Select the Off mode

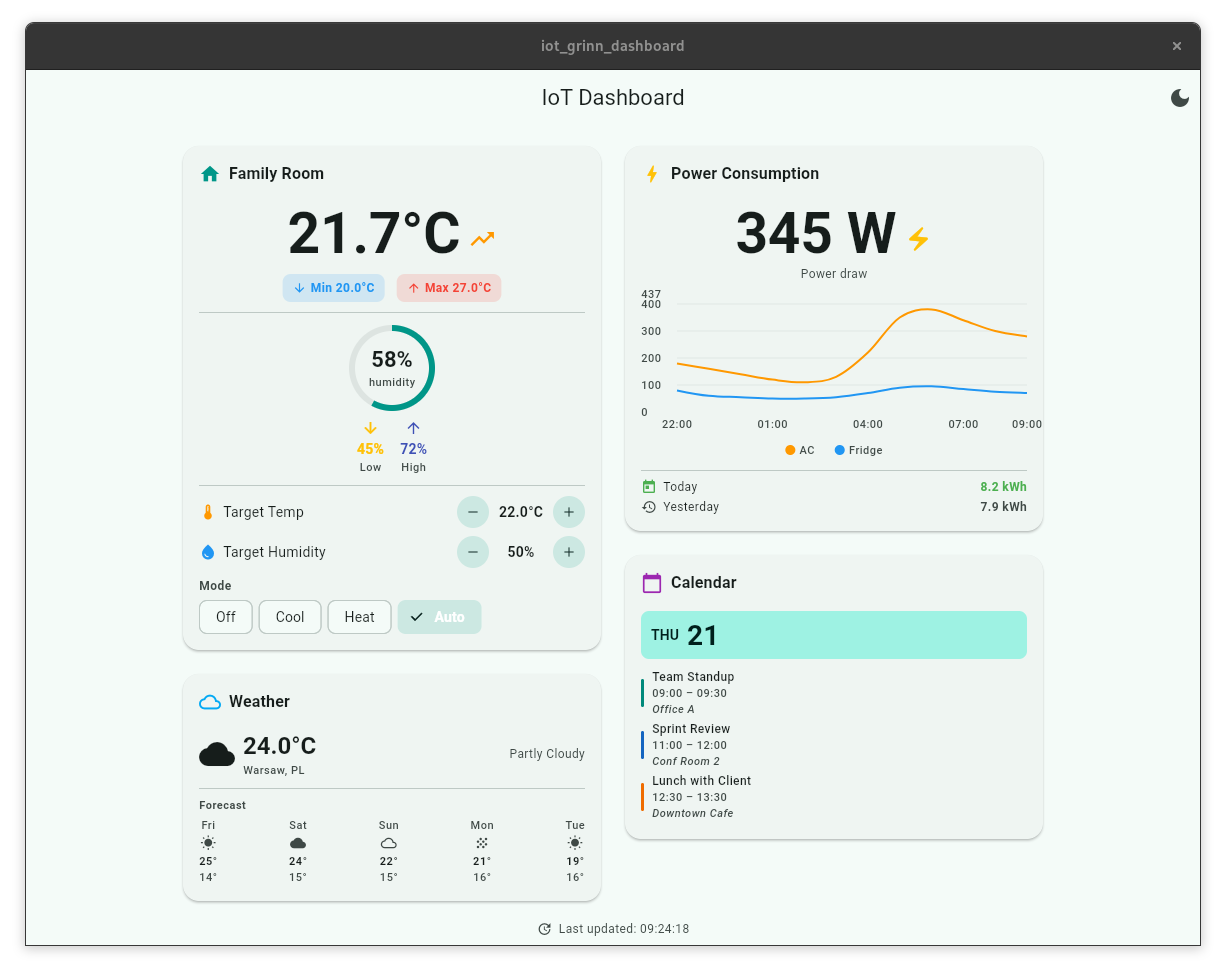(x=226, y=617)
